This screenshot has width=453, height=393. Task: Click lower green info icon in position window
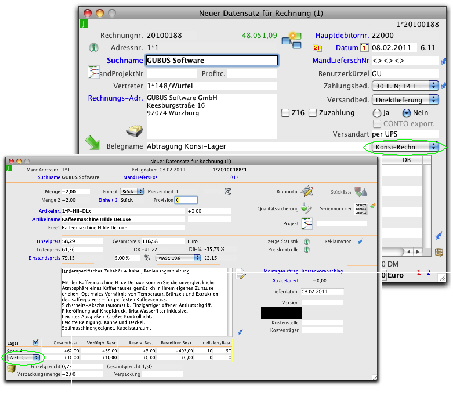(307, 249)
